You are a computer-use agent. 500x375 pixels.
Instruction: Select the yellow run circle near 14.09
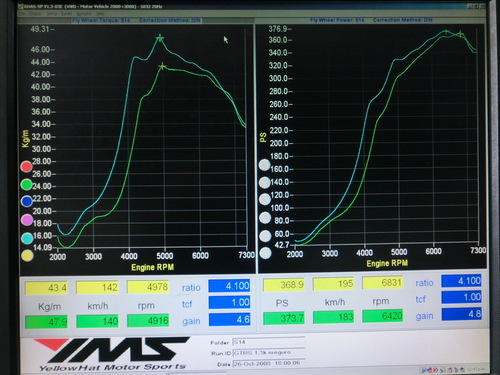click(27, 256)
